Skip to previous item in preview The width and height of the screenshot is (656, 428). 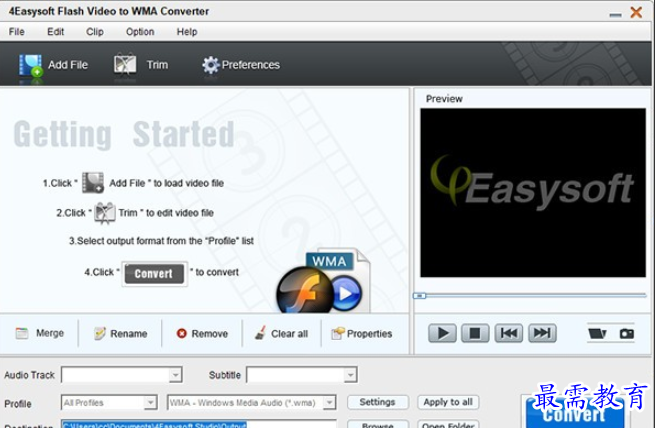click(x=508, y=333)
